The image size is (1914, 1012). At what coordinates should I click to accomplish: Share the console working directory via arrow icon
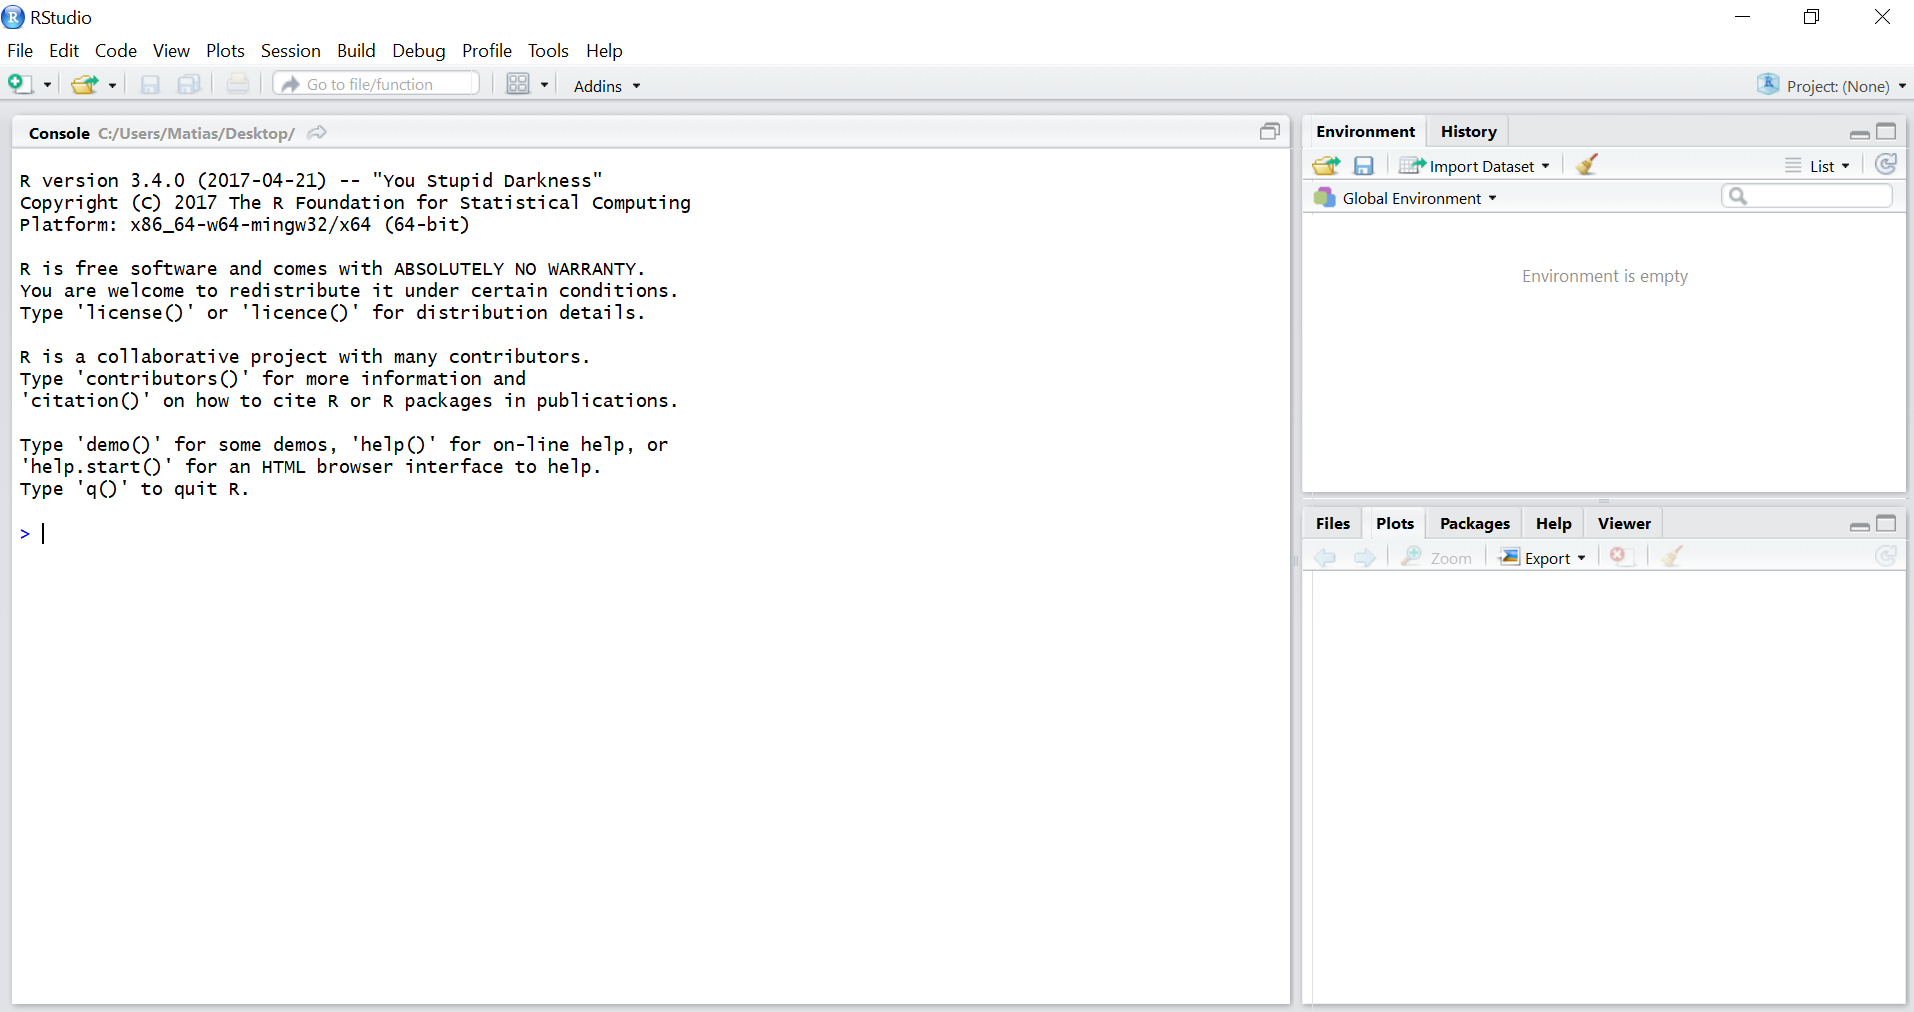[316, 132]
